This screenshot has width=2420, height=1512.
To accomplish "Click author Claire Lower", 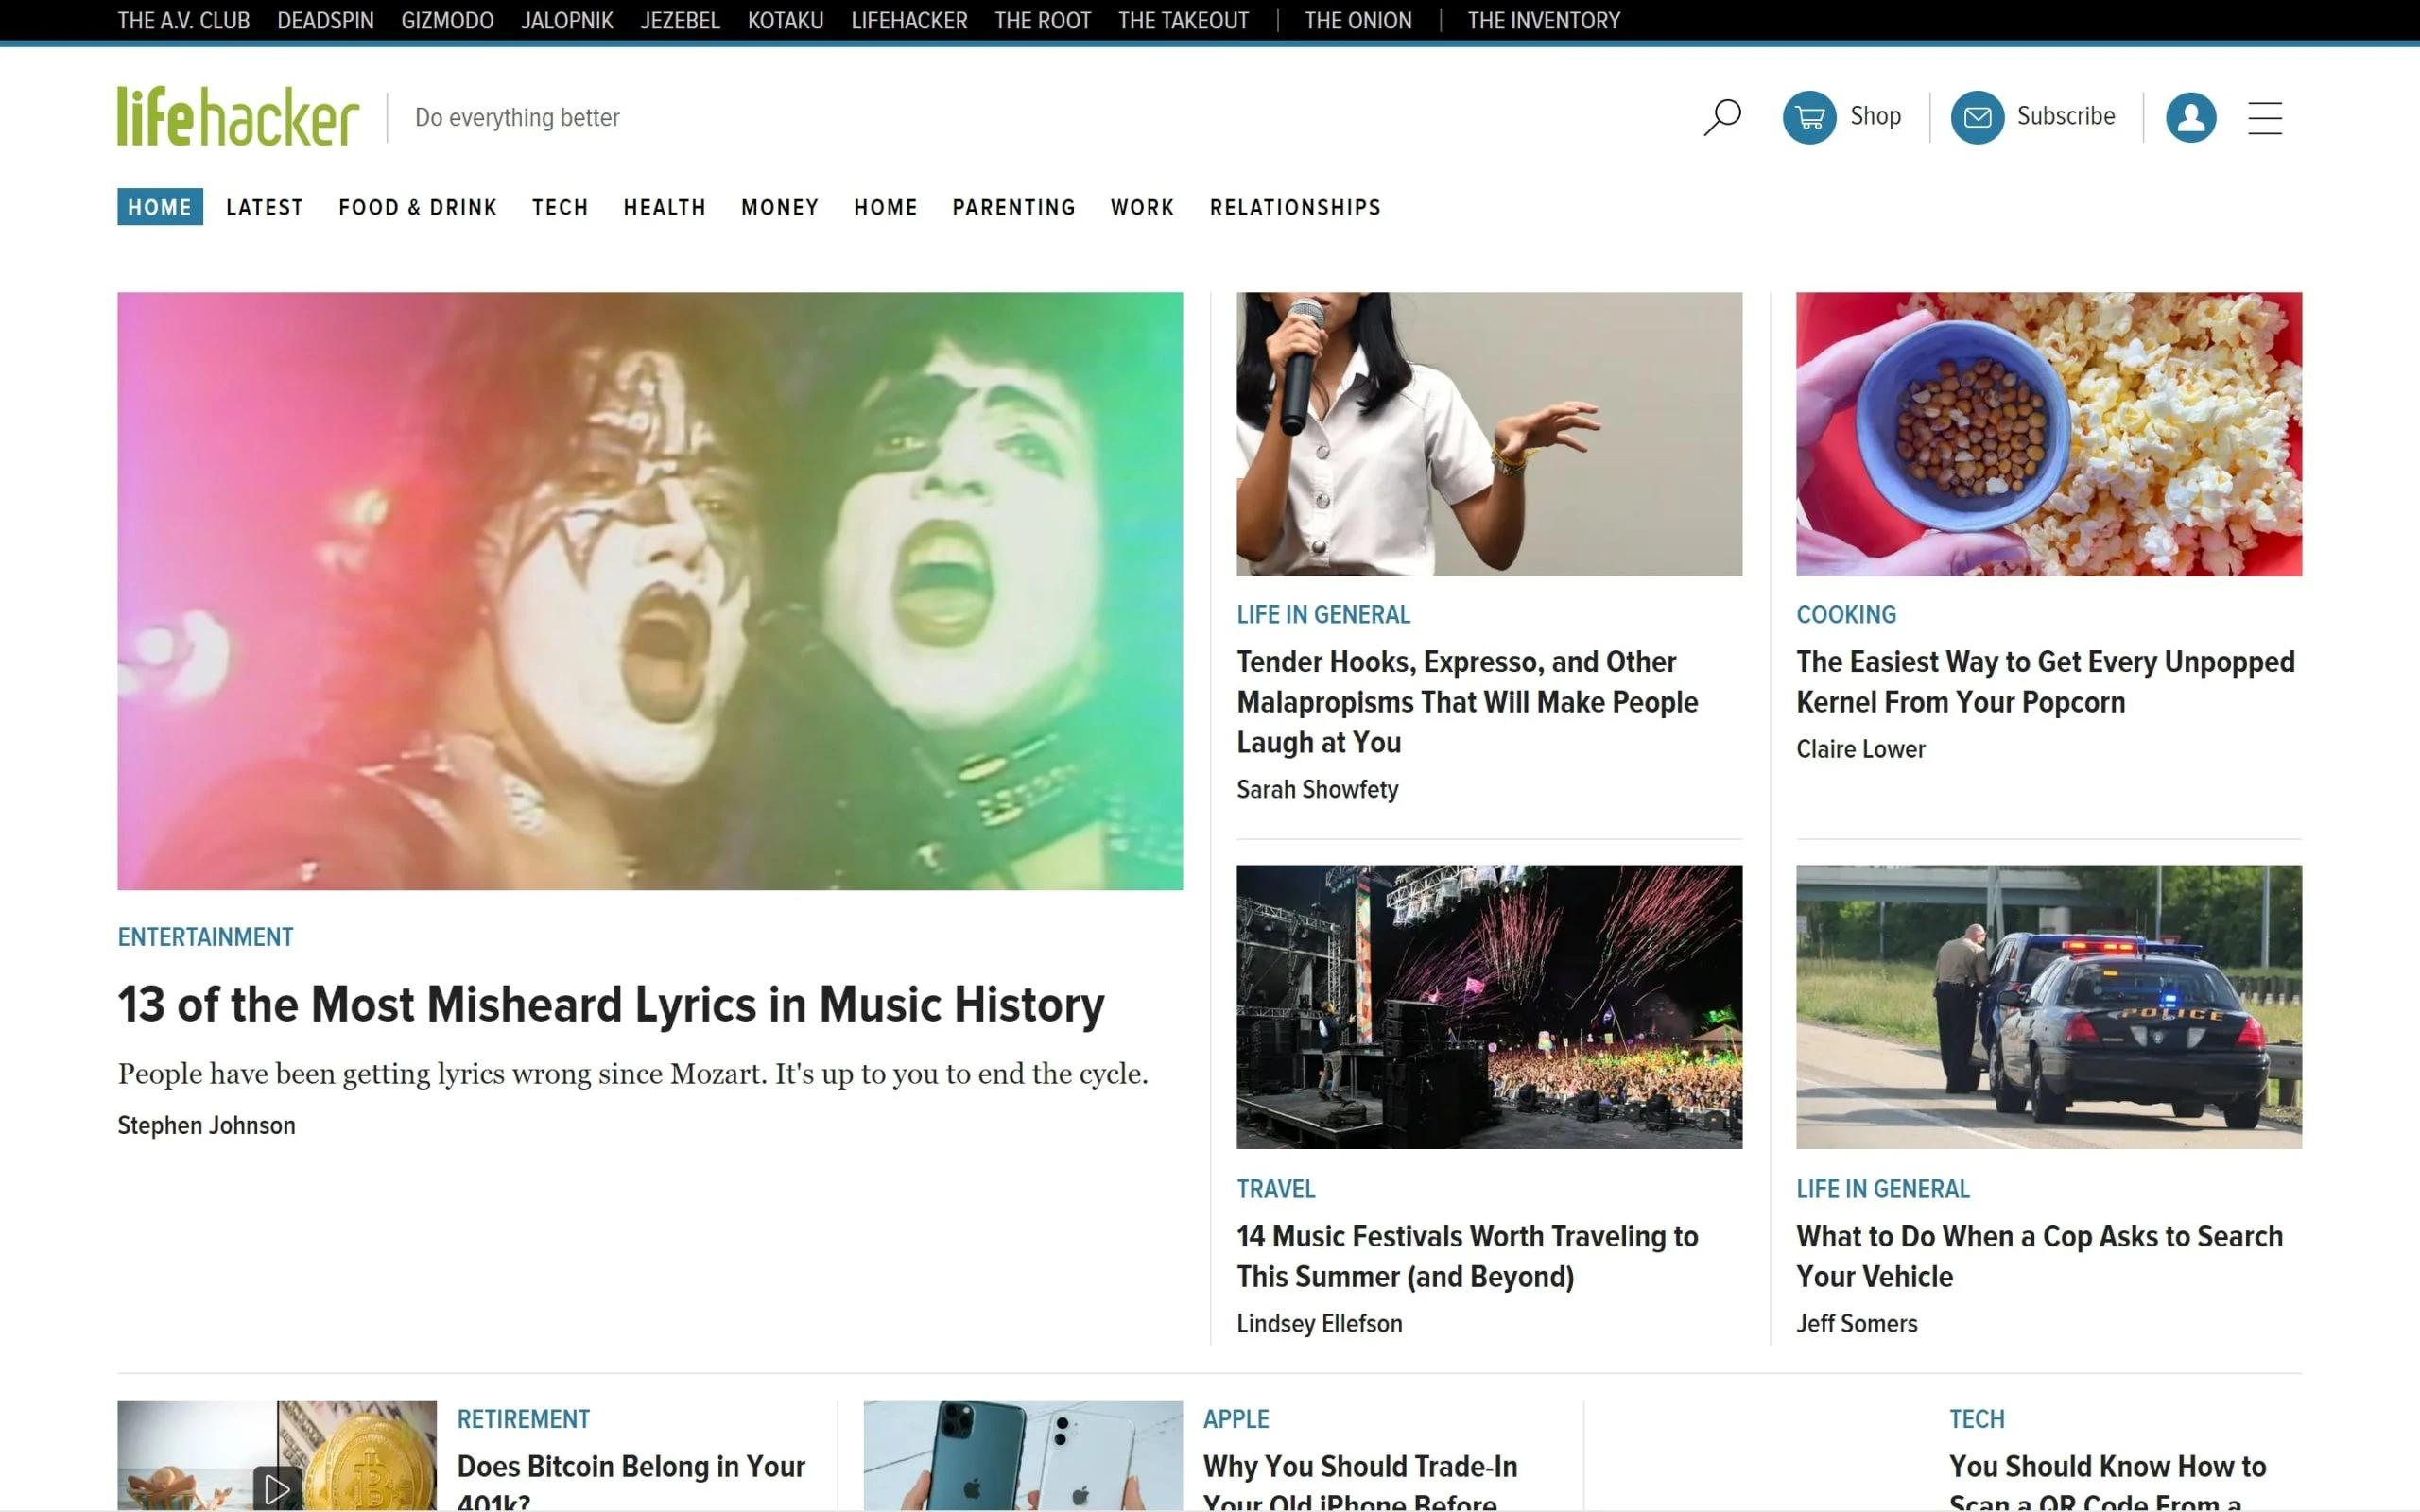I will pyautogui.click(x=1860, y=749).
